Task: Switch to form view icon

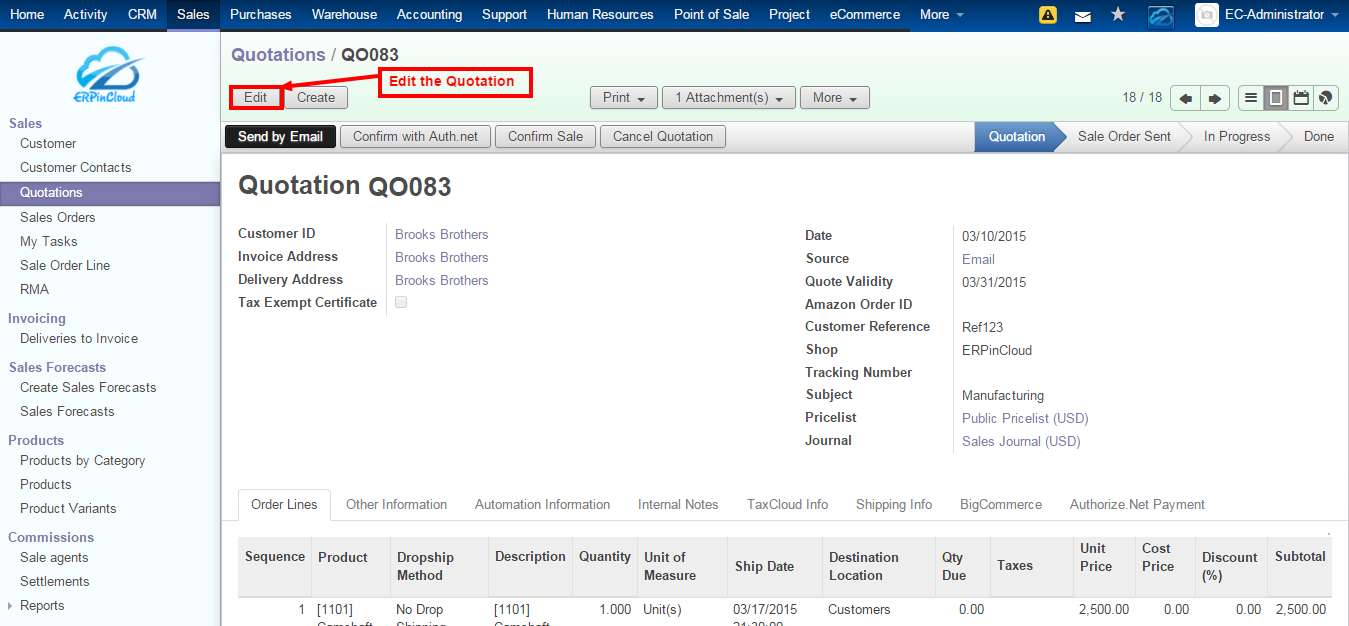Action: coord(1276,98)
